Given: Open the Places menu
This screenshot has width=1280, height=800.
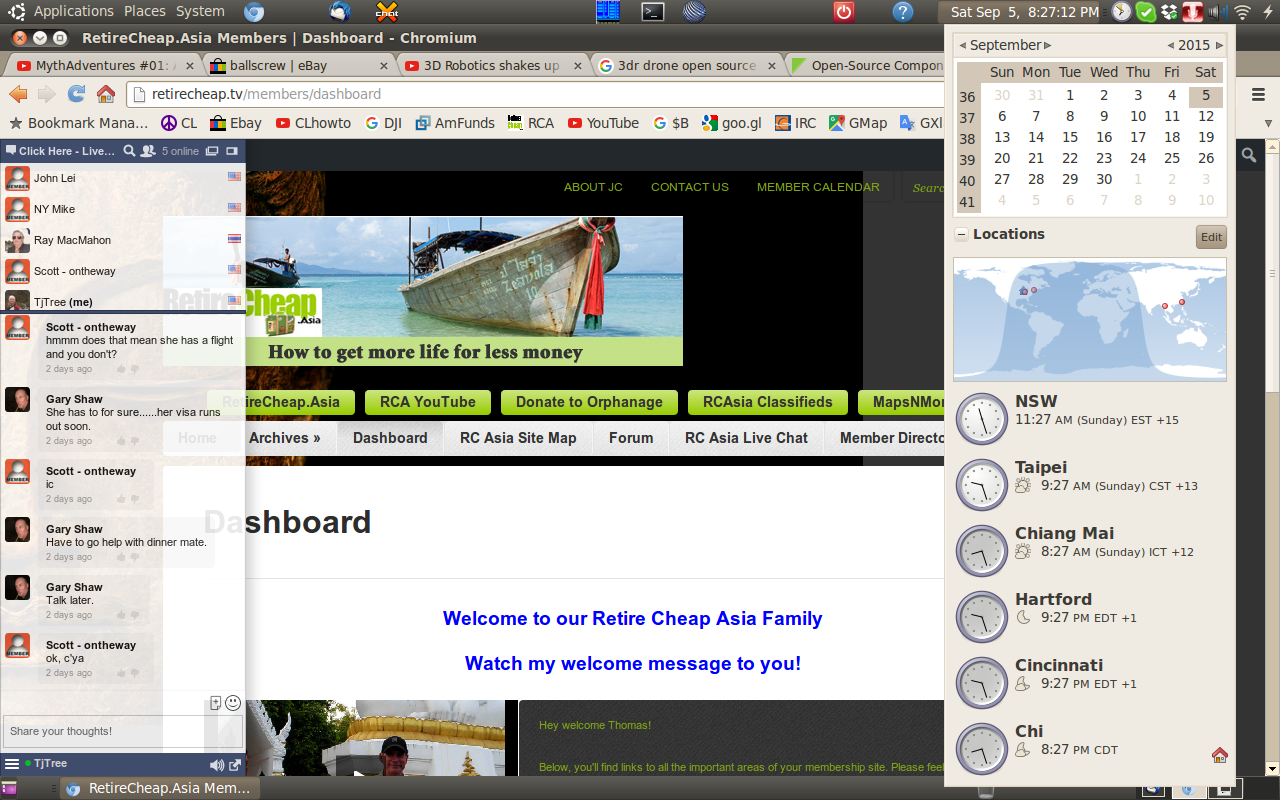Looking at the screenshot, I should (x=145, y=11).
